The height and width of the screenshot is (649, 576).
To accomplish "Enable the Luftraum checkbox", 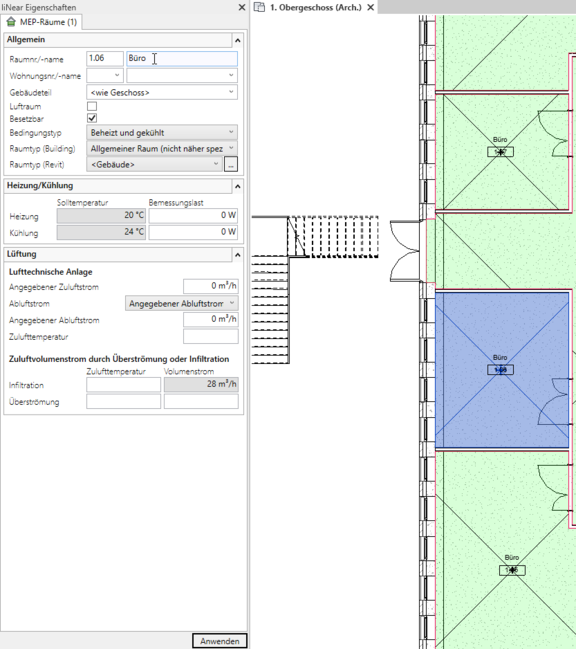I will click(x=92, y=106).
